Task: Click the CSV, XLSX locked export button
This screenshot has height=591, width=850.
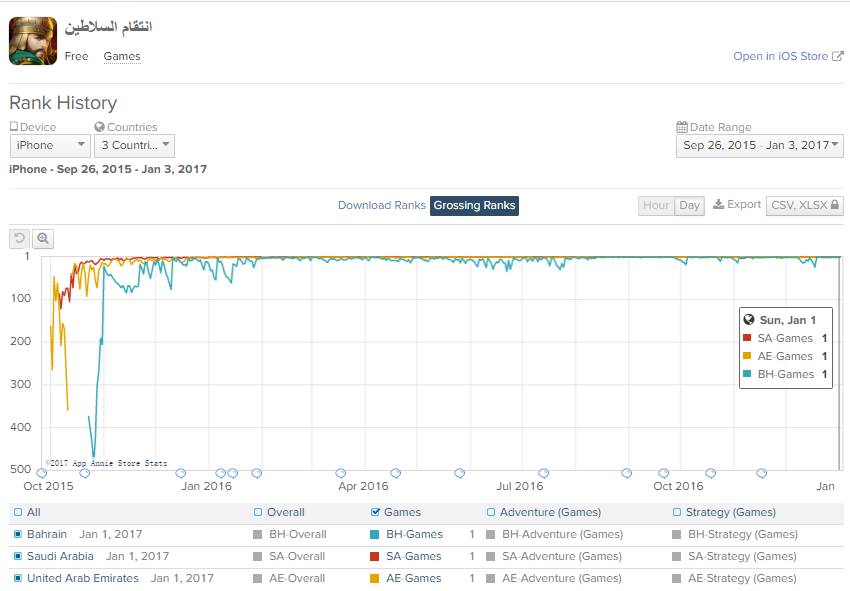Action: click(805, 205)
